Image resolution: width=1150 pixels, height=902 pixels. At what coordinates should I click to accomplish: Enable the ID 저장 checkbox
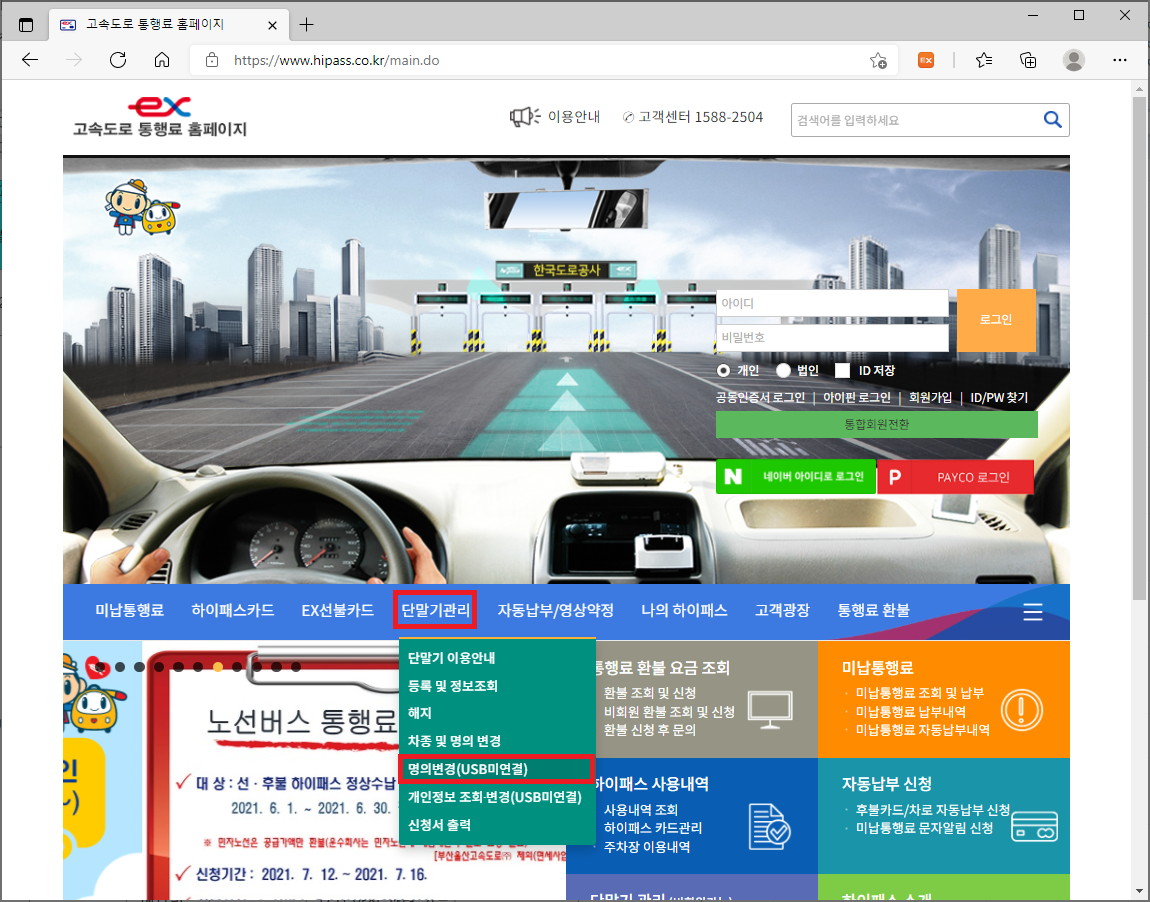point(840,370)
